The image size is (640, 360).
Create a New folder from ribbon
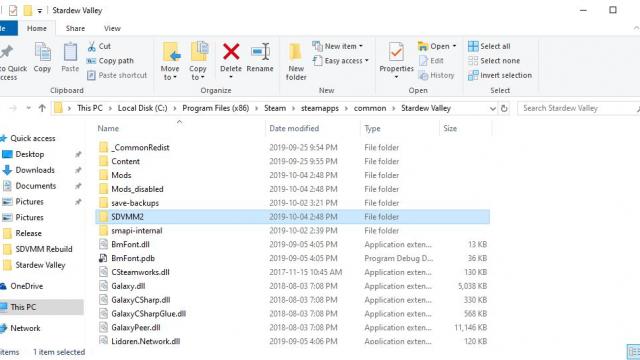pyautogui.click(x=296, y=61)
